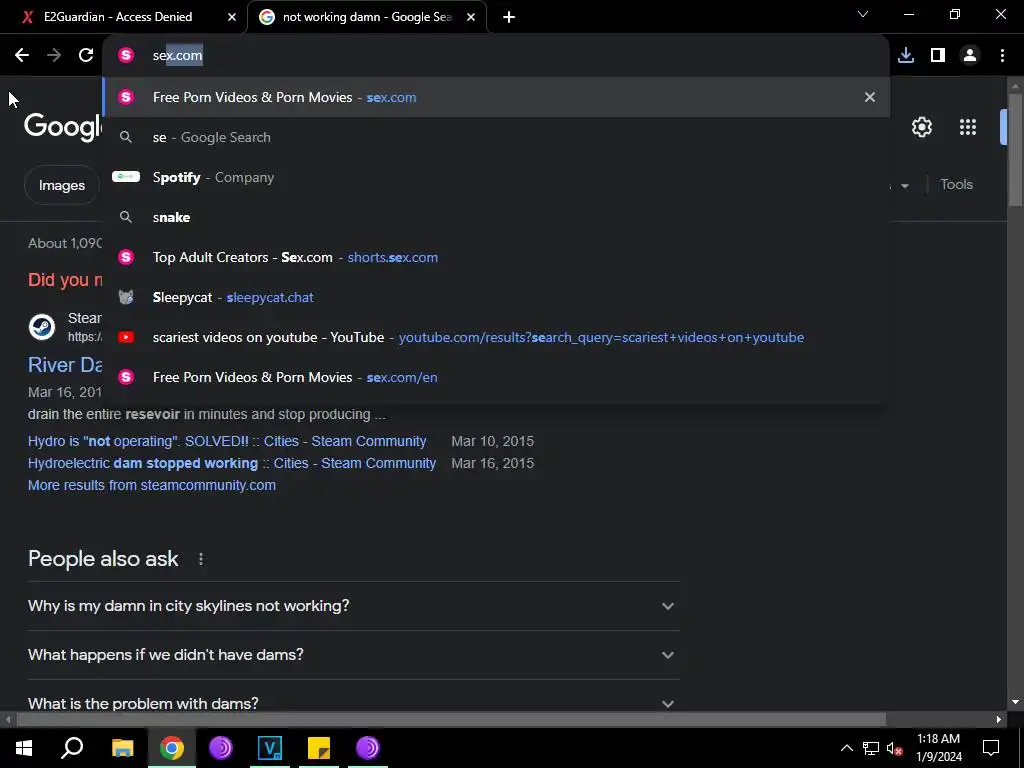The width and height of the screenshot is (1024, 768).
Task: Click the Steam favicon in search result
Action: point(42,327)
